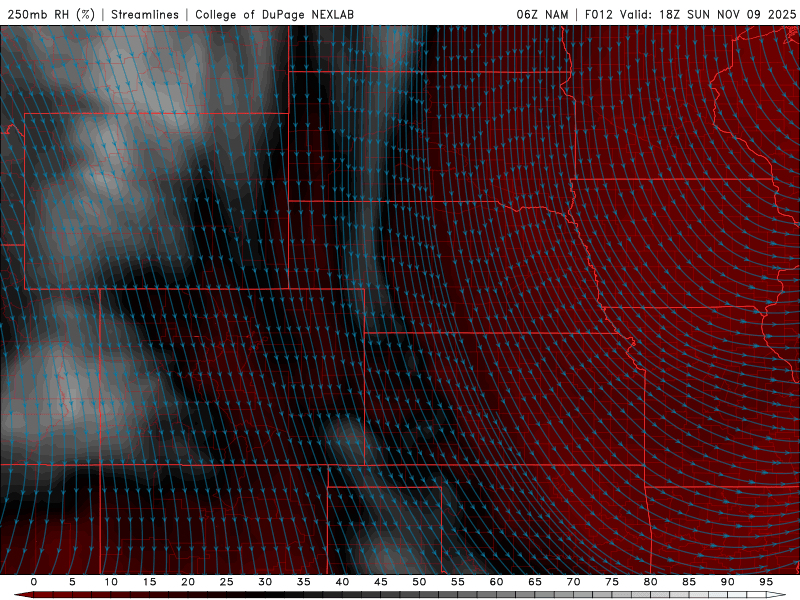The width and height of the screenshot is (800, 600).
Task: Click the 'College of DuPage NEXLAB' text
Action: 274,14
